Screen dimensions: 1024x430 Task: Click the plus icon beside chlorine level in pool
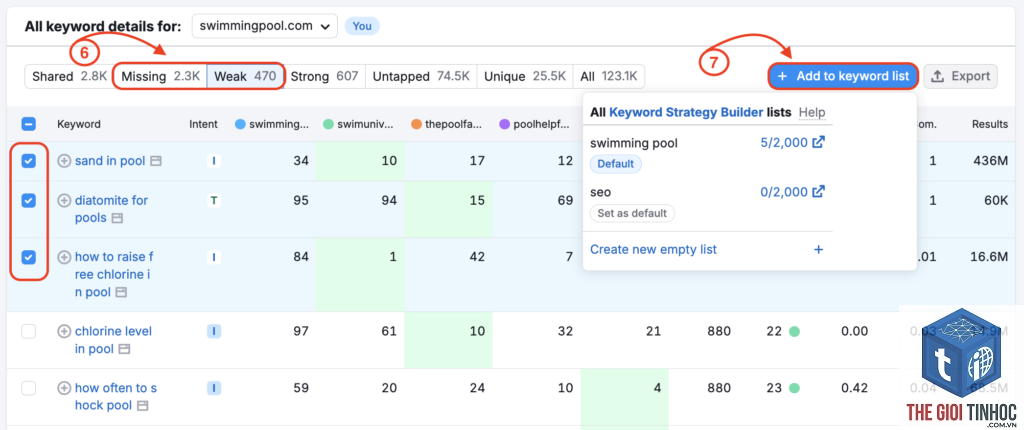64,331
